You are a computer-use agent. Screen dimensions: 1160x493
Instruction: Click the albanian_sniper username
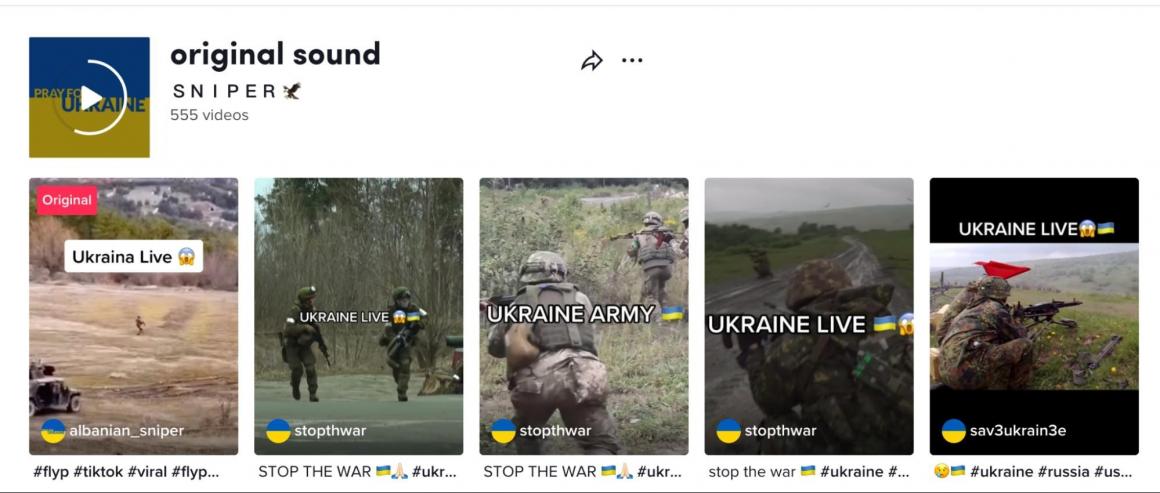(x=127, y=431)
